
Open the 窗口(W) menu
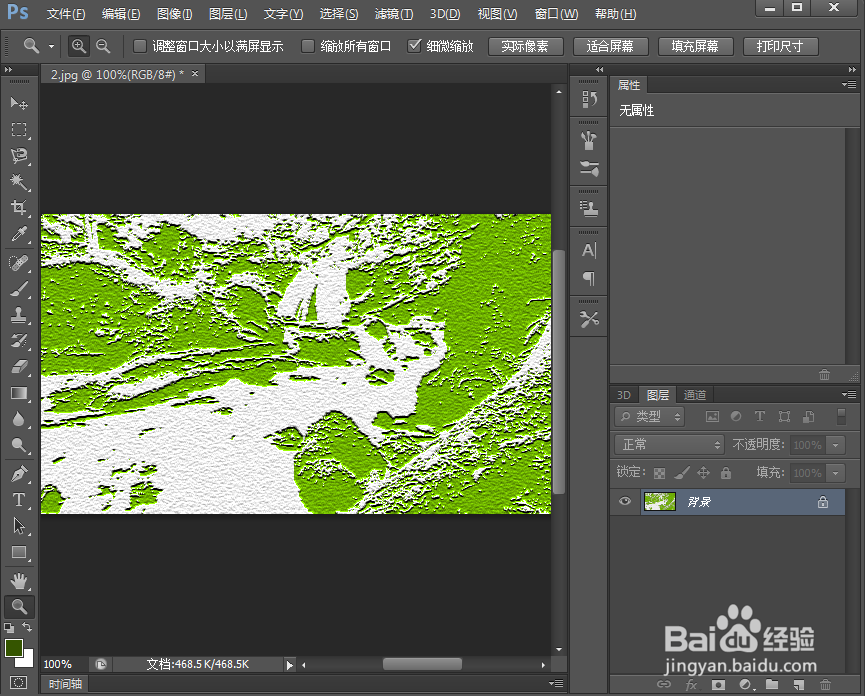coord(556,14)
